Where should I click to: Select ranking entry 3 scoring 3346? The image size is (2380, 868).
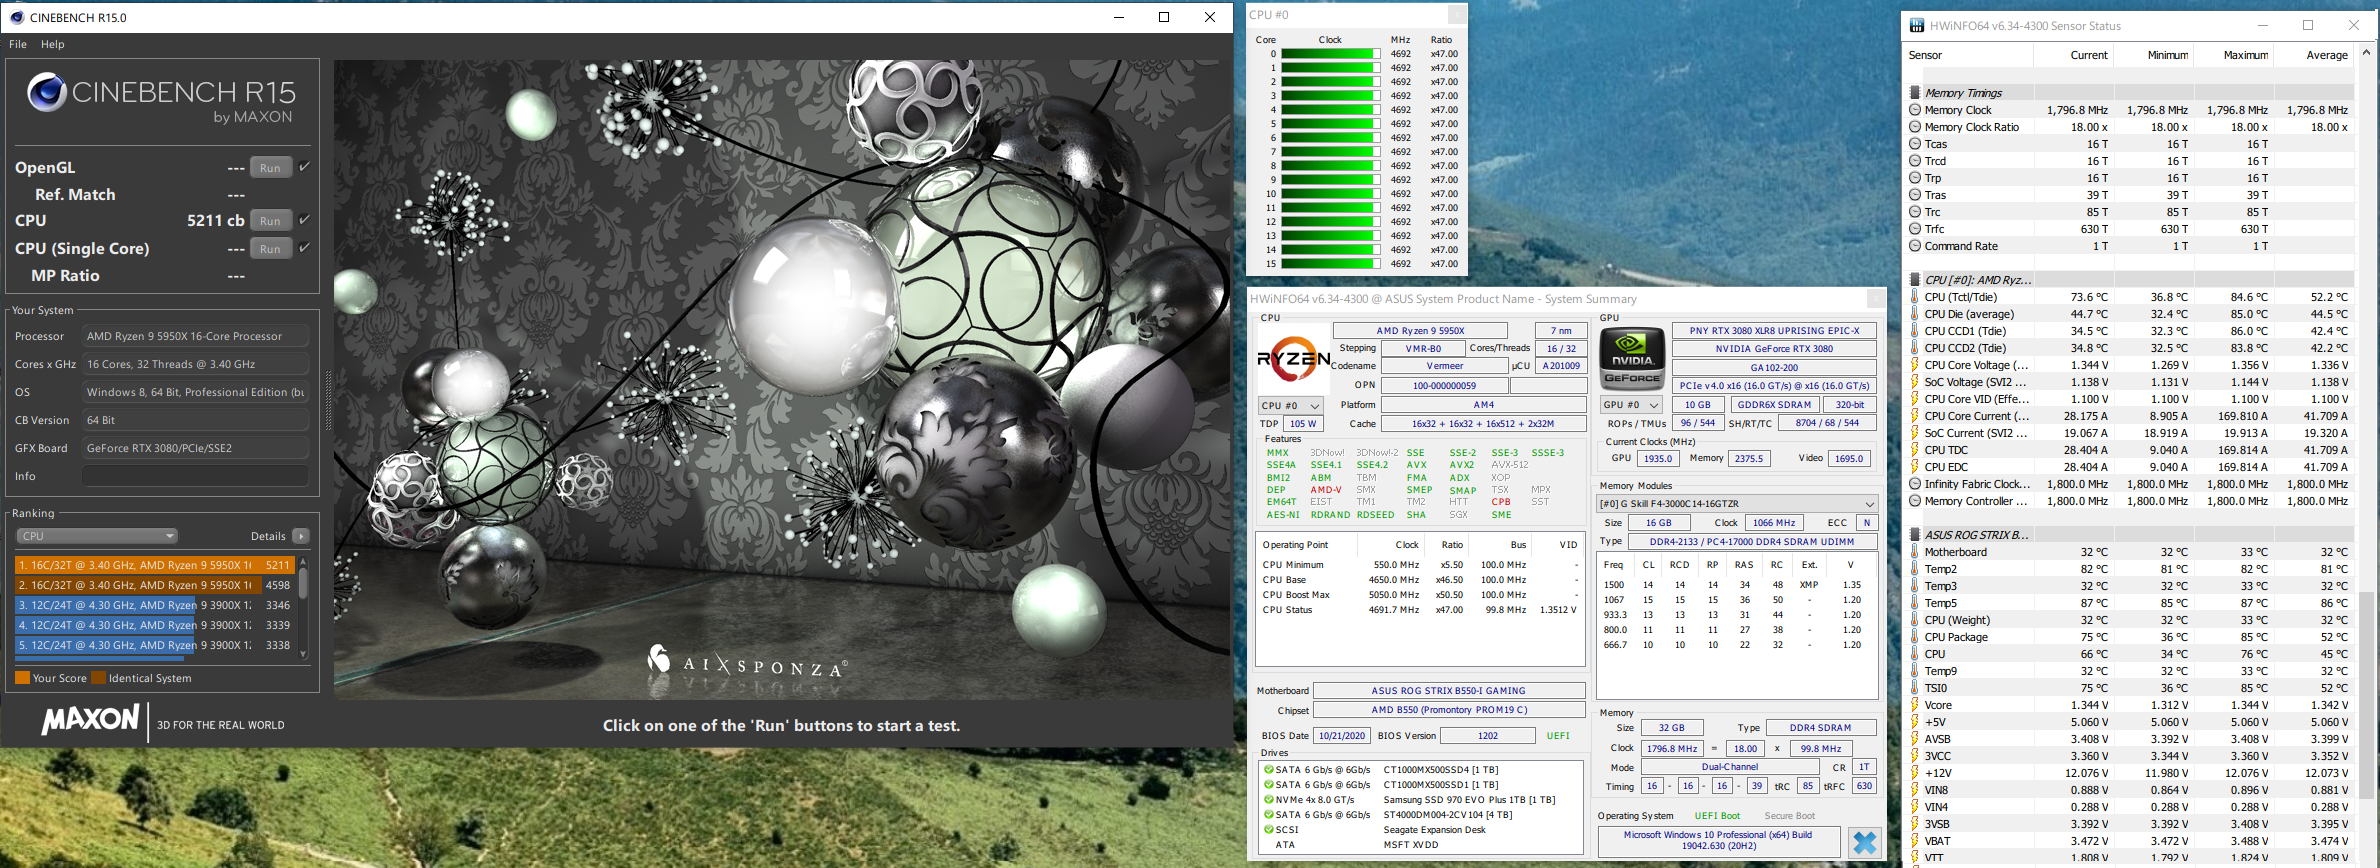point(154,605)
